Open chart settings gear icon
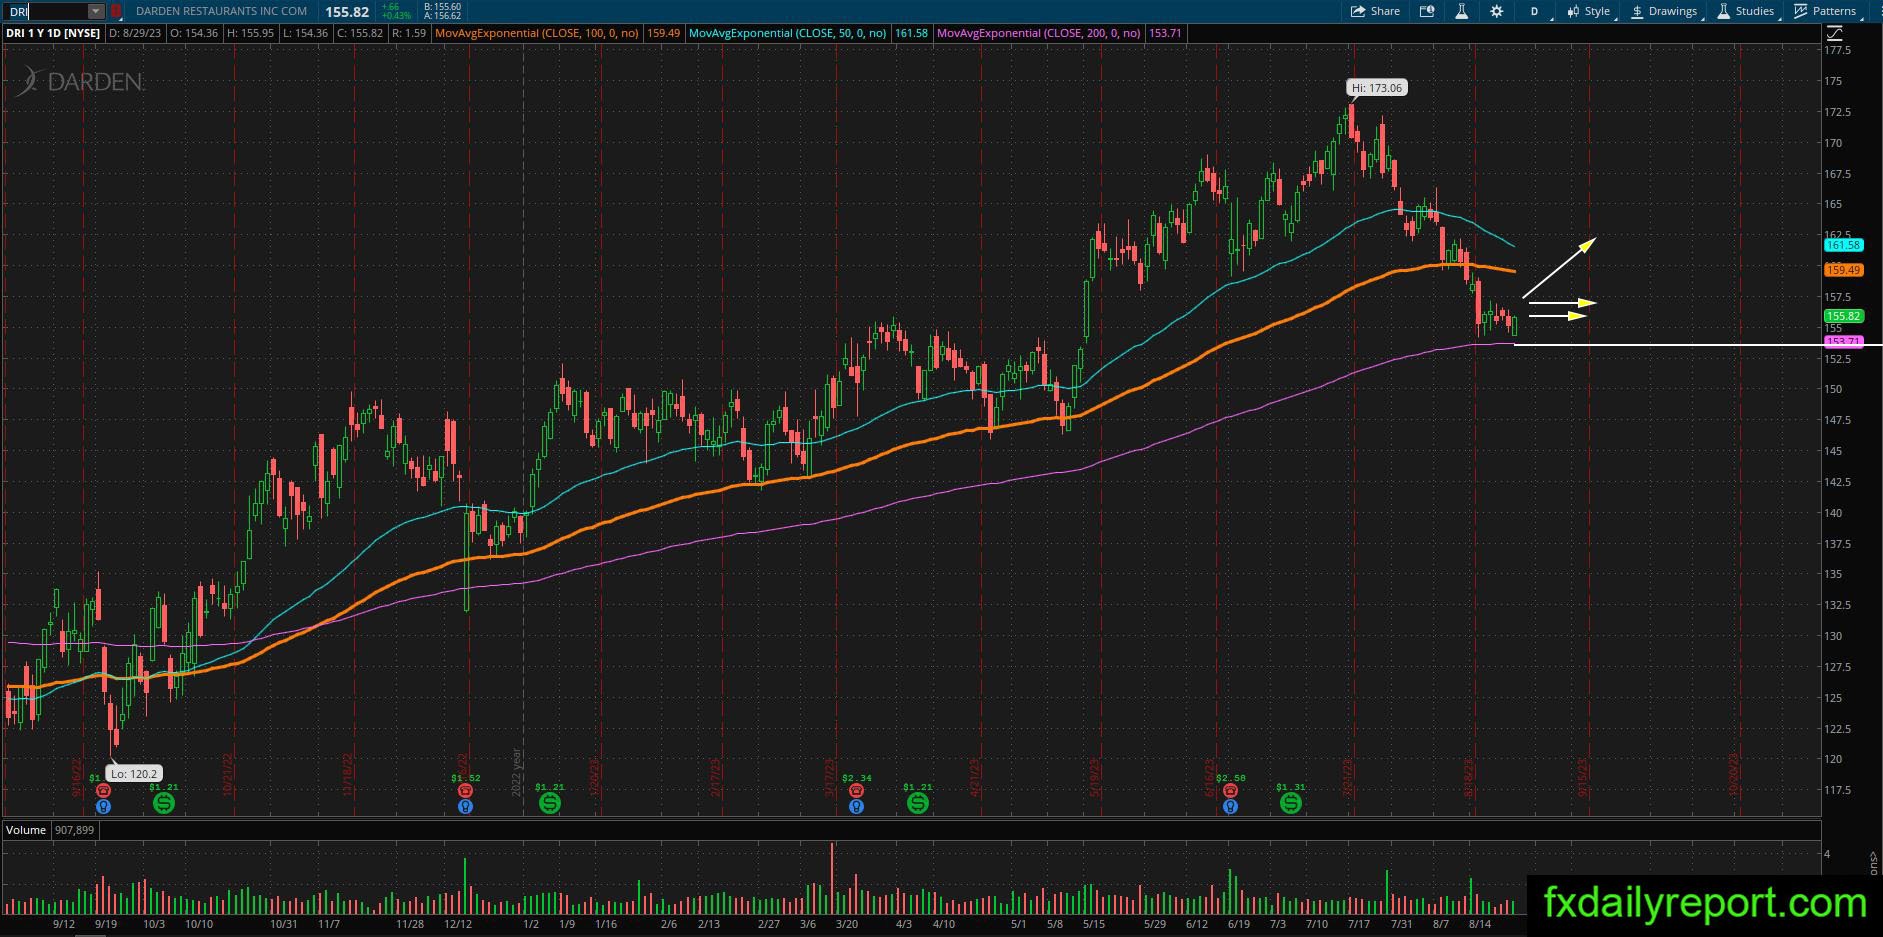The height and width of the screenshot is (937, 1883). (x=1496, y=11)
